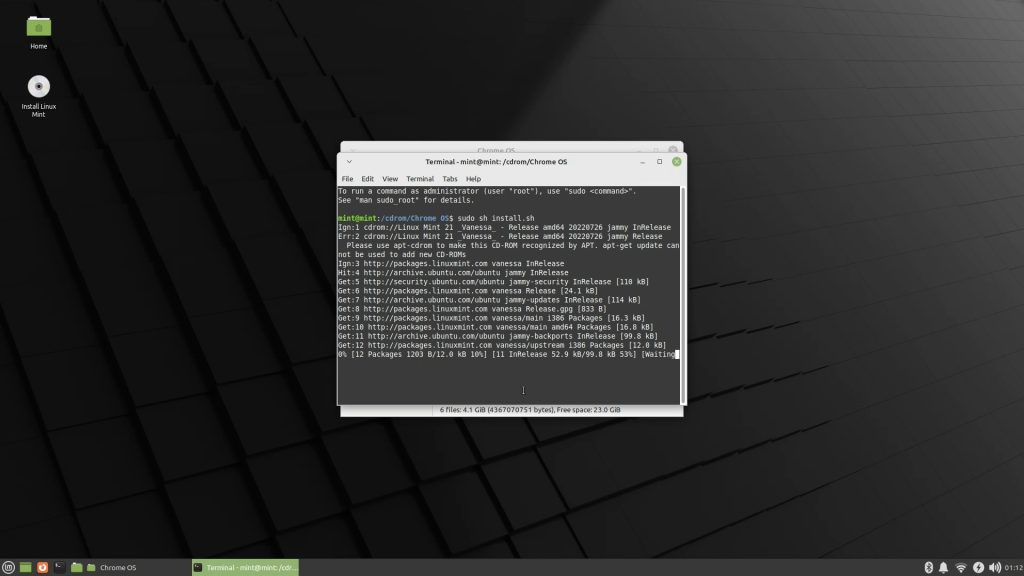Open the file manager launcher in panel
This screenshot has height=576, width=1024.
click(76, 567)
